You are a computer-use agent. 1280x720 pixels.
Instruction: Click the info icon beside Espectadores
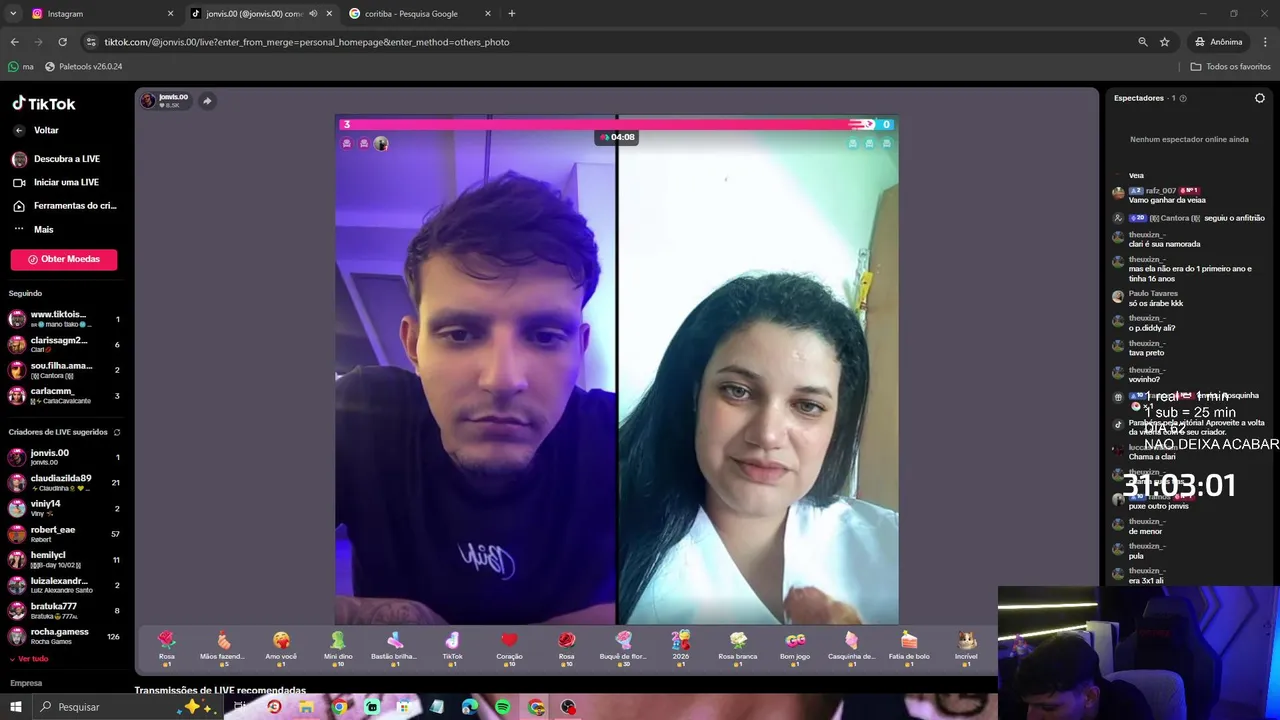point(1183,98)
